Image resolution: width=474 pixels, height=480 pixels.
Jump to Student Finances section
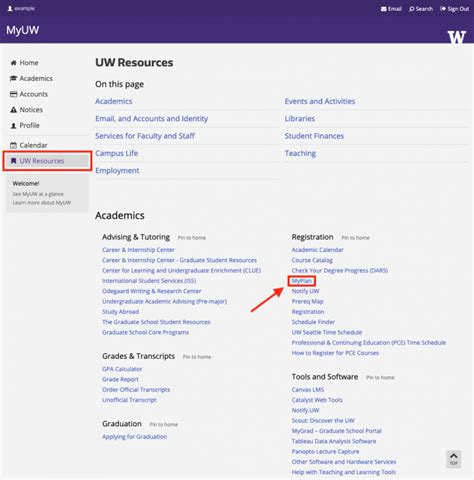[314, 136]
